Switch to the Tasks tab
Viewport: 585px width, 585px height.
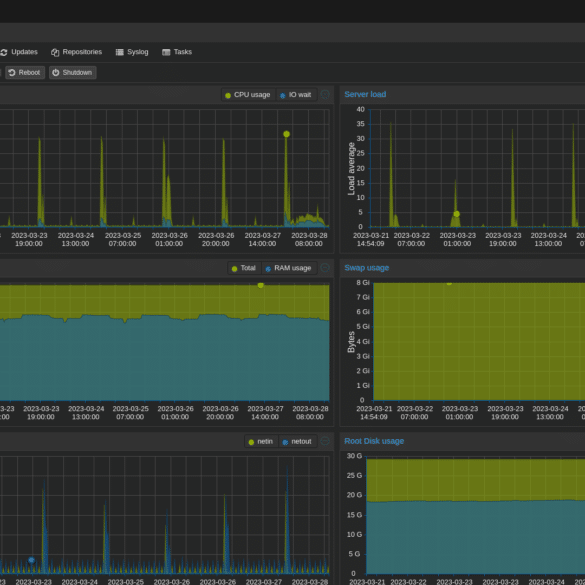[177, 52]
